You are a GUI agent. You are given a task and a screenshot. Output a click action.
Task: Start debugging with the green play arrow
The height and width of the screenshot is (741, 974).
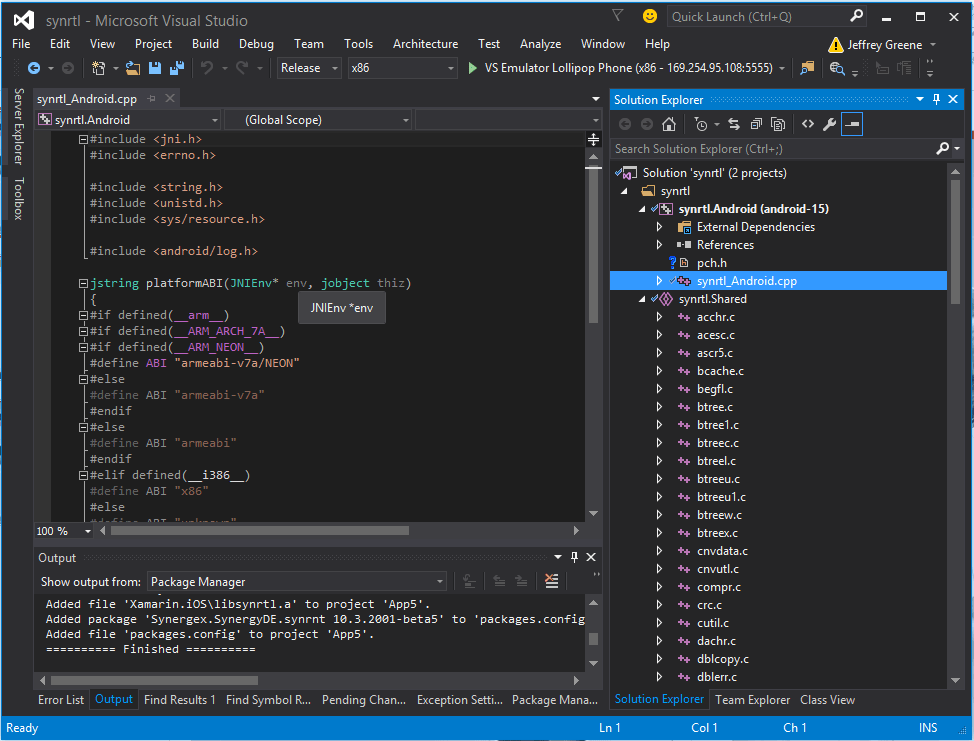click(x=473, y=68)
